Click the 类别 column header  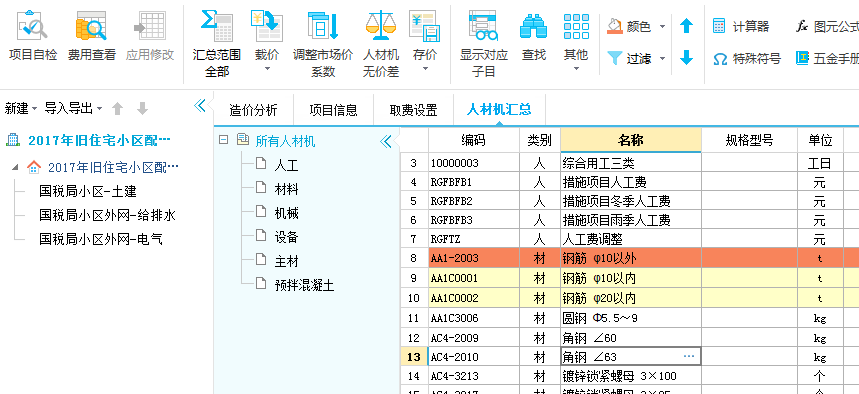click(540, 140)
